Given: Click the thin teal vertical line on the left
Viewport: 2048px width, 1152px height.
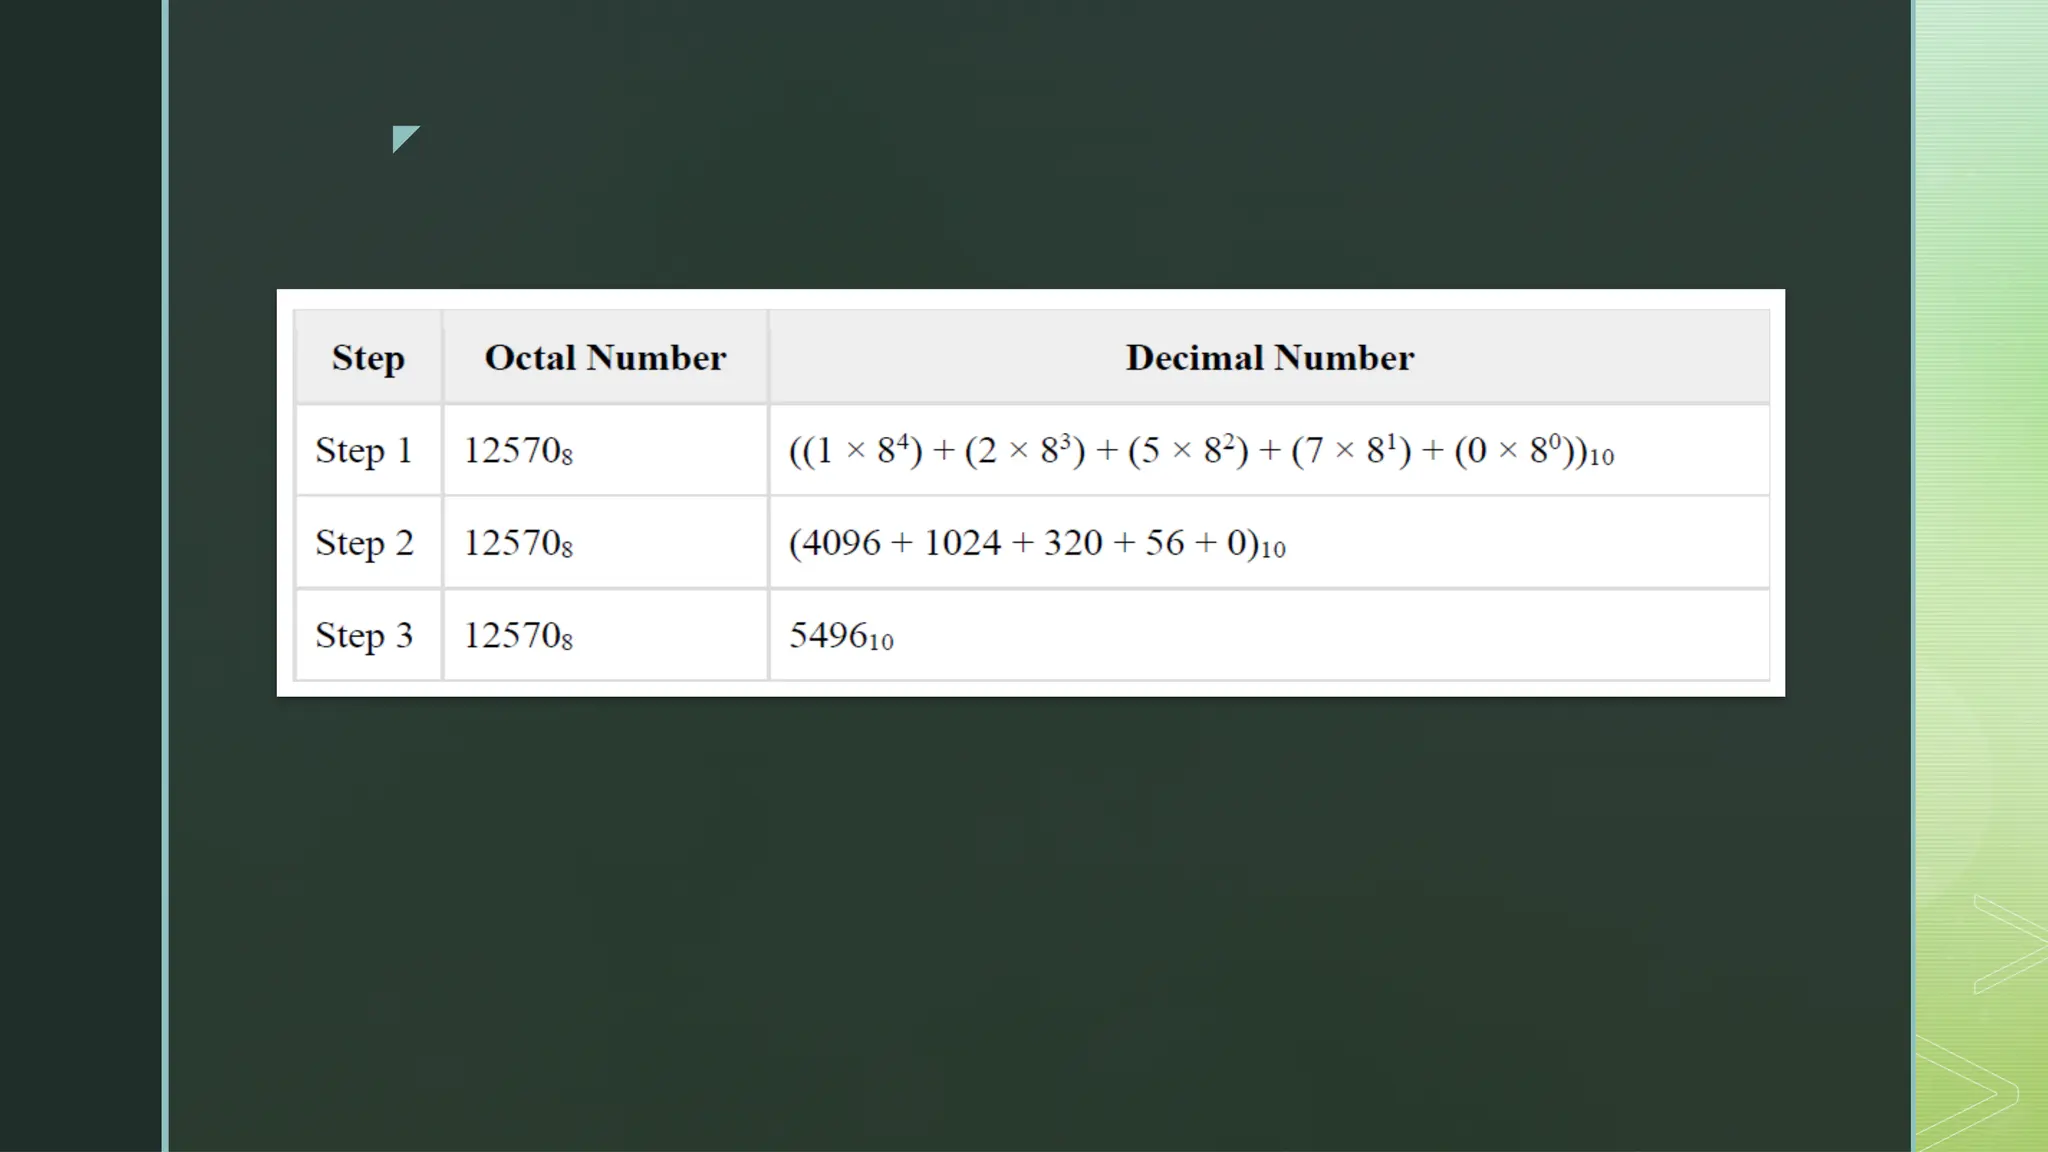Looking at the screenshot, I should [x=165, y=576].
